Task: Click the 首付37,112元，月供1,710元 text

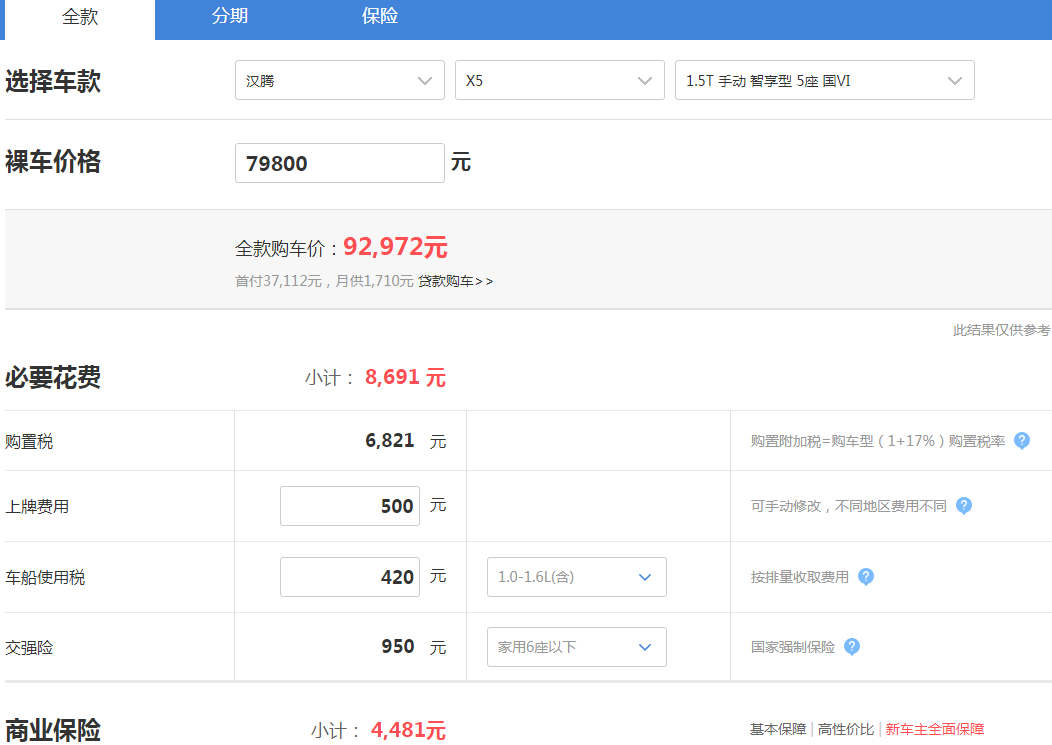Action: pos(324,281)
